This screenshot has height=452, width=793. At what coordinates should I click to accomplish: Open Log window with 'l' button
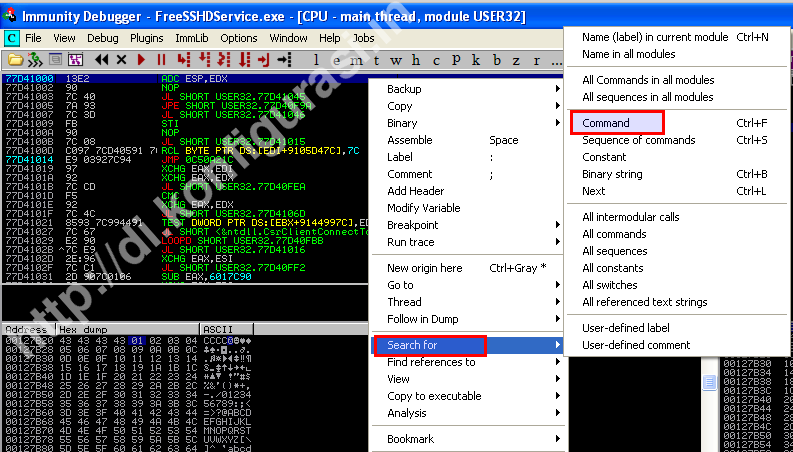(x=317, y=60)
